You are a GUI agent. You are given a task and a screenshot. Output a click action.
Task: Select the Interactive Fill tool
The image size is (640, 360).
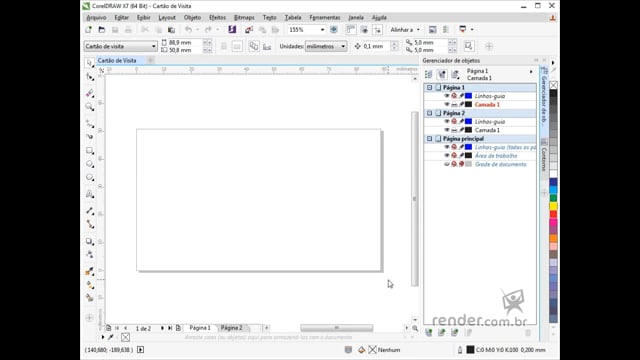point(90,284)
